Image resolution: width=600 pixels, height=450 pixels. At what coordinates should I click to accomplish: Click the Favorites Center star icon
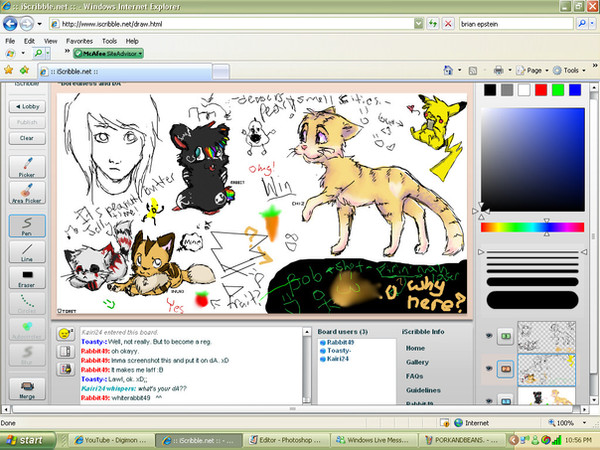tap(8, 70)
